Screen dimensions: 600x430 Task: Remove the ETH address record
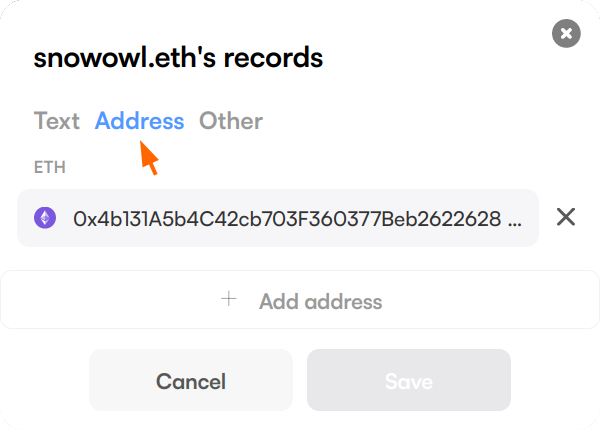point(565,217)
